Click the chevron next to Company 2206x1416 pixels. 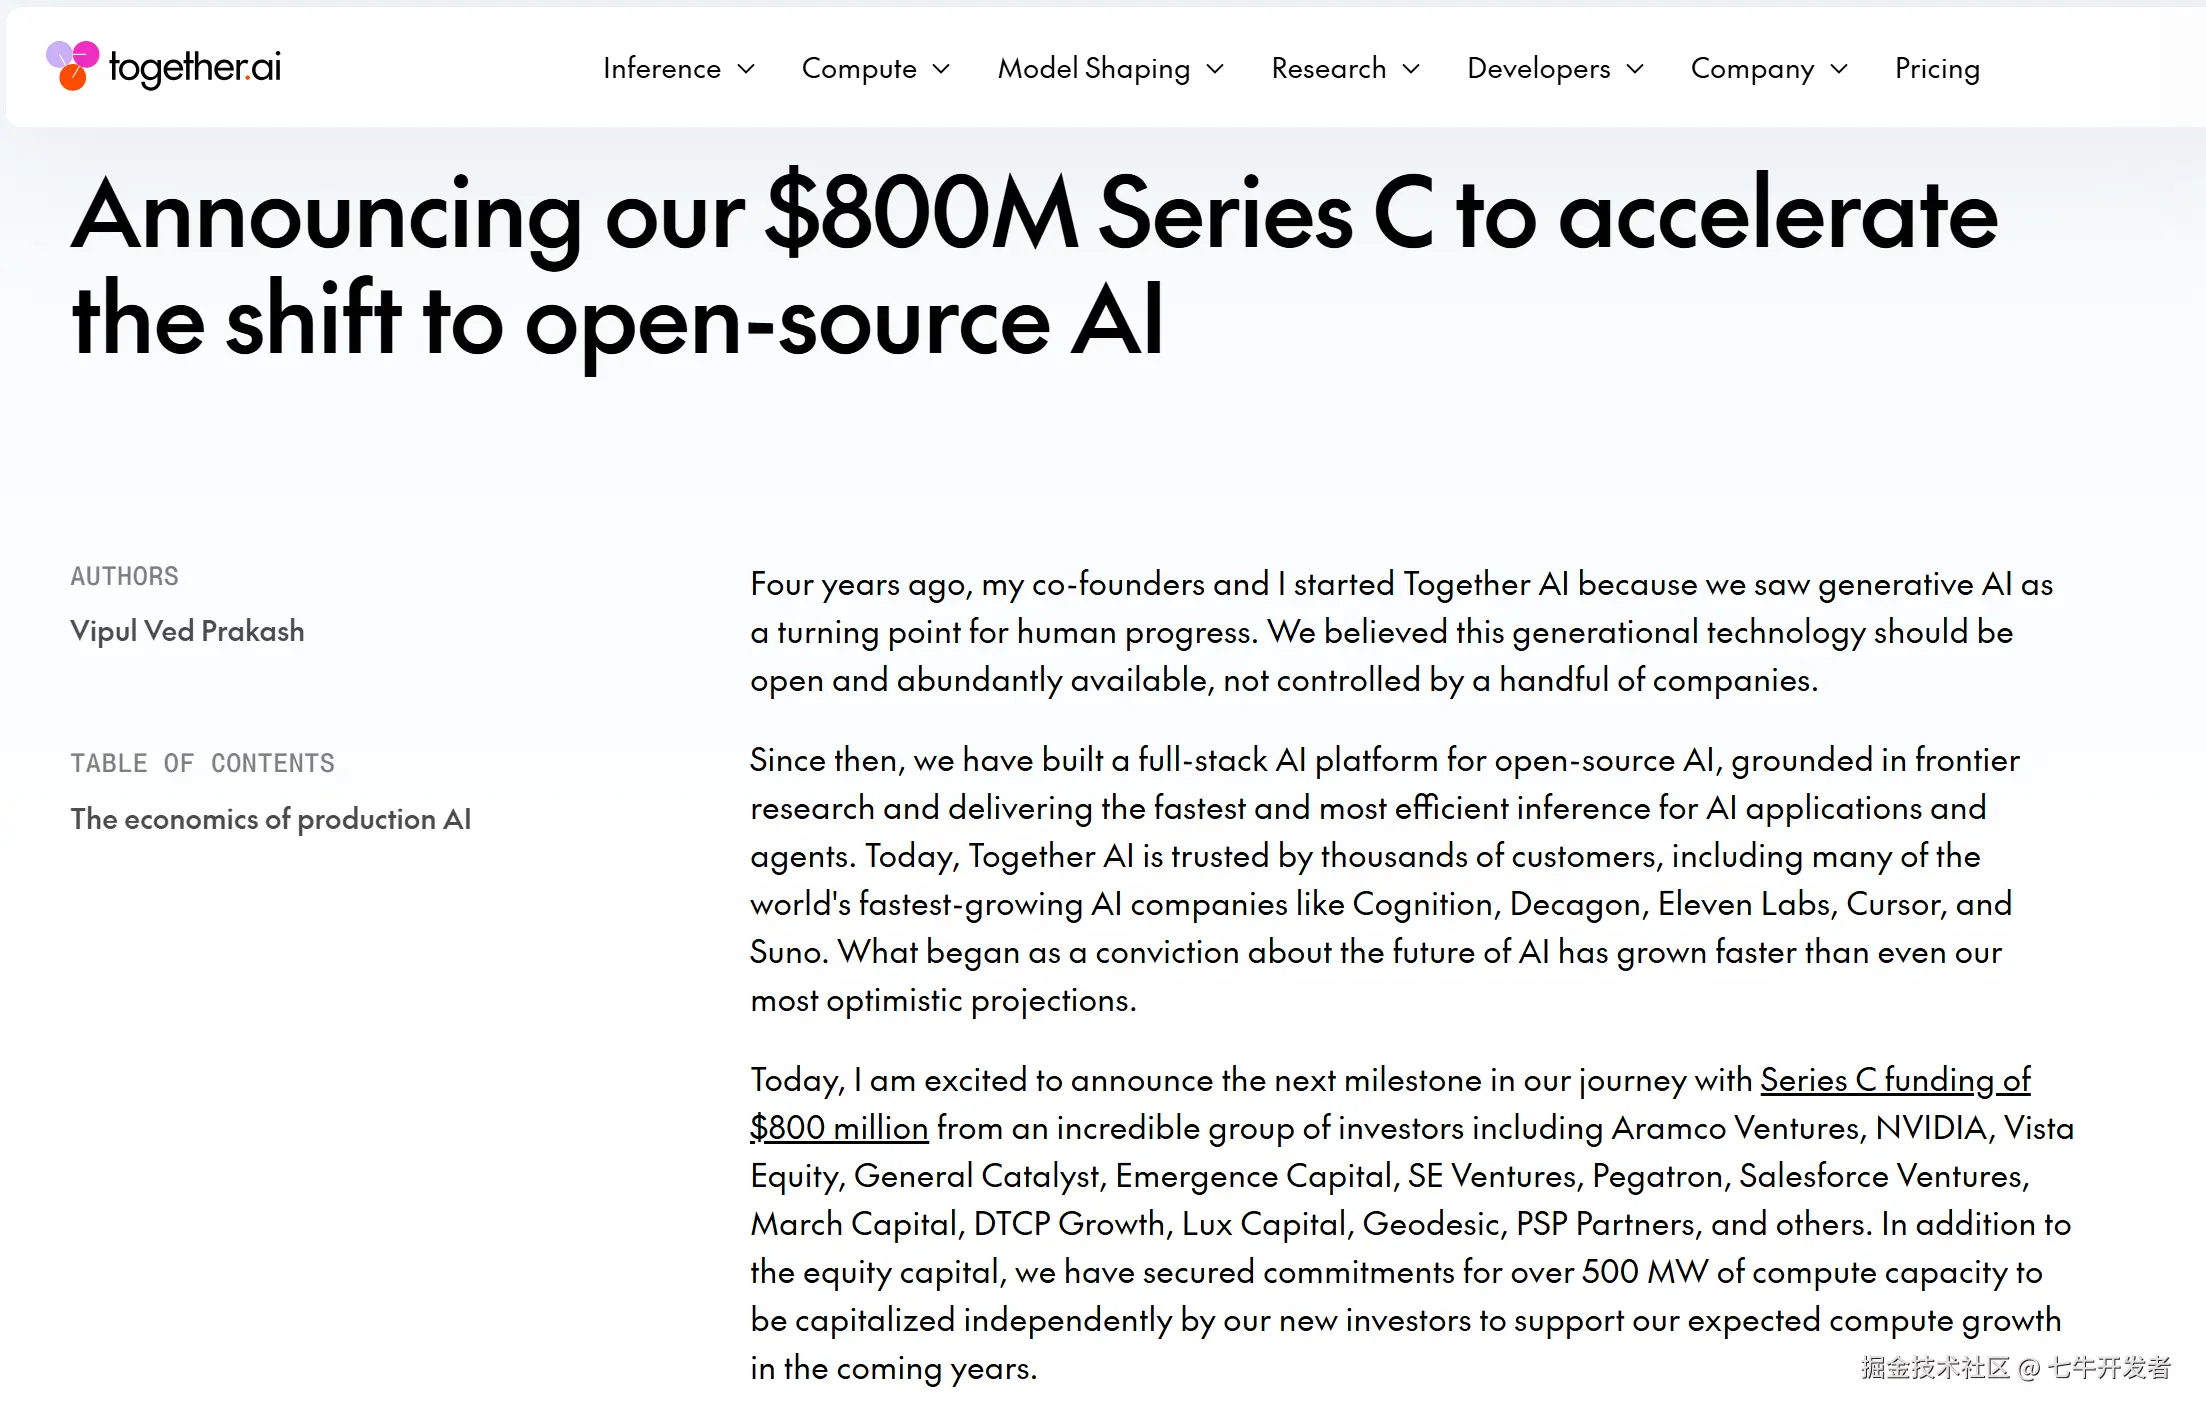pyautogui.click(x=1839, y=69)
